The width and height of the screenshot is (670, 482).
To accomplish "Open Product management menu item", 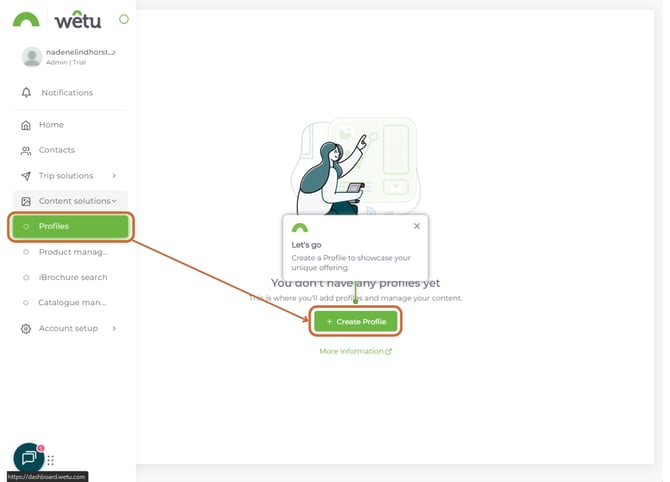I will [72, 252].
